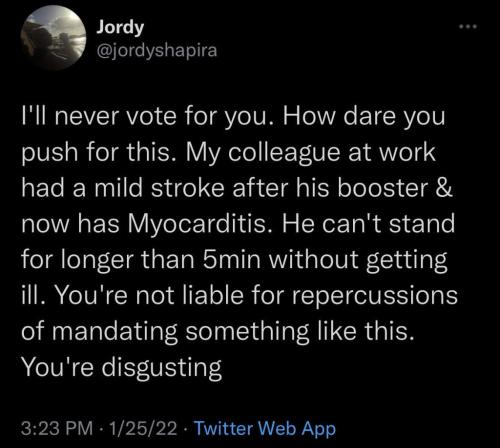The height and width of the screenshot is (448, 500).
Task: Click the word liable in the tweet
Action: (213, 295)
